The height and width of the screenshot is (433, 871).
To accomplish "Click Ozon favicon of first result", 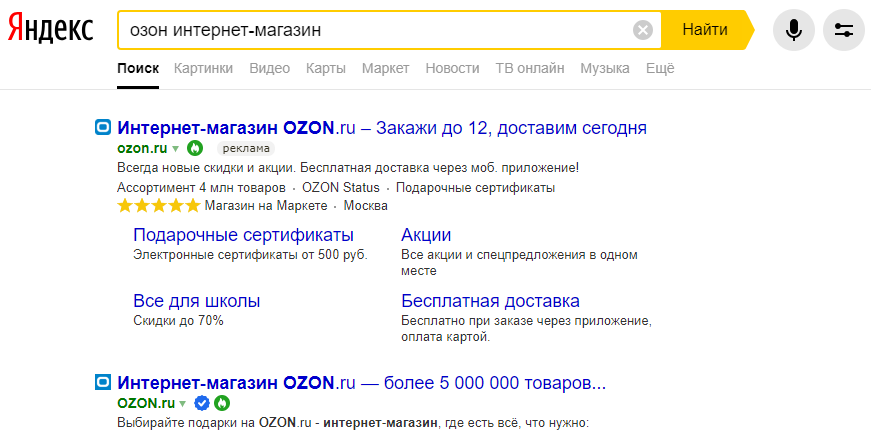I will [x=102, y=128].
